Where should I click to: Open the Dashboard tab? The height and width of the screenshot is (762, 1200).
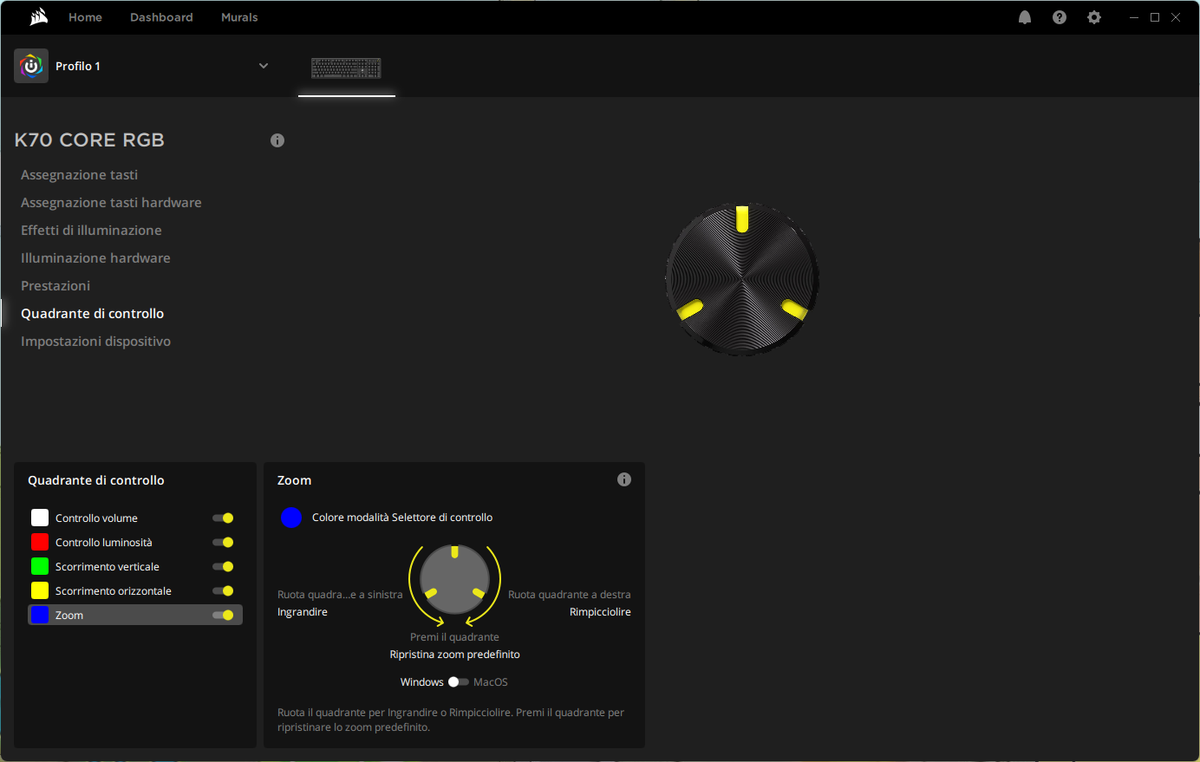coord(161,17)
